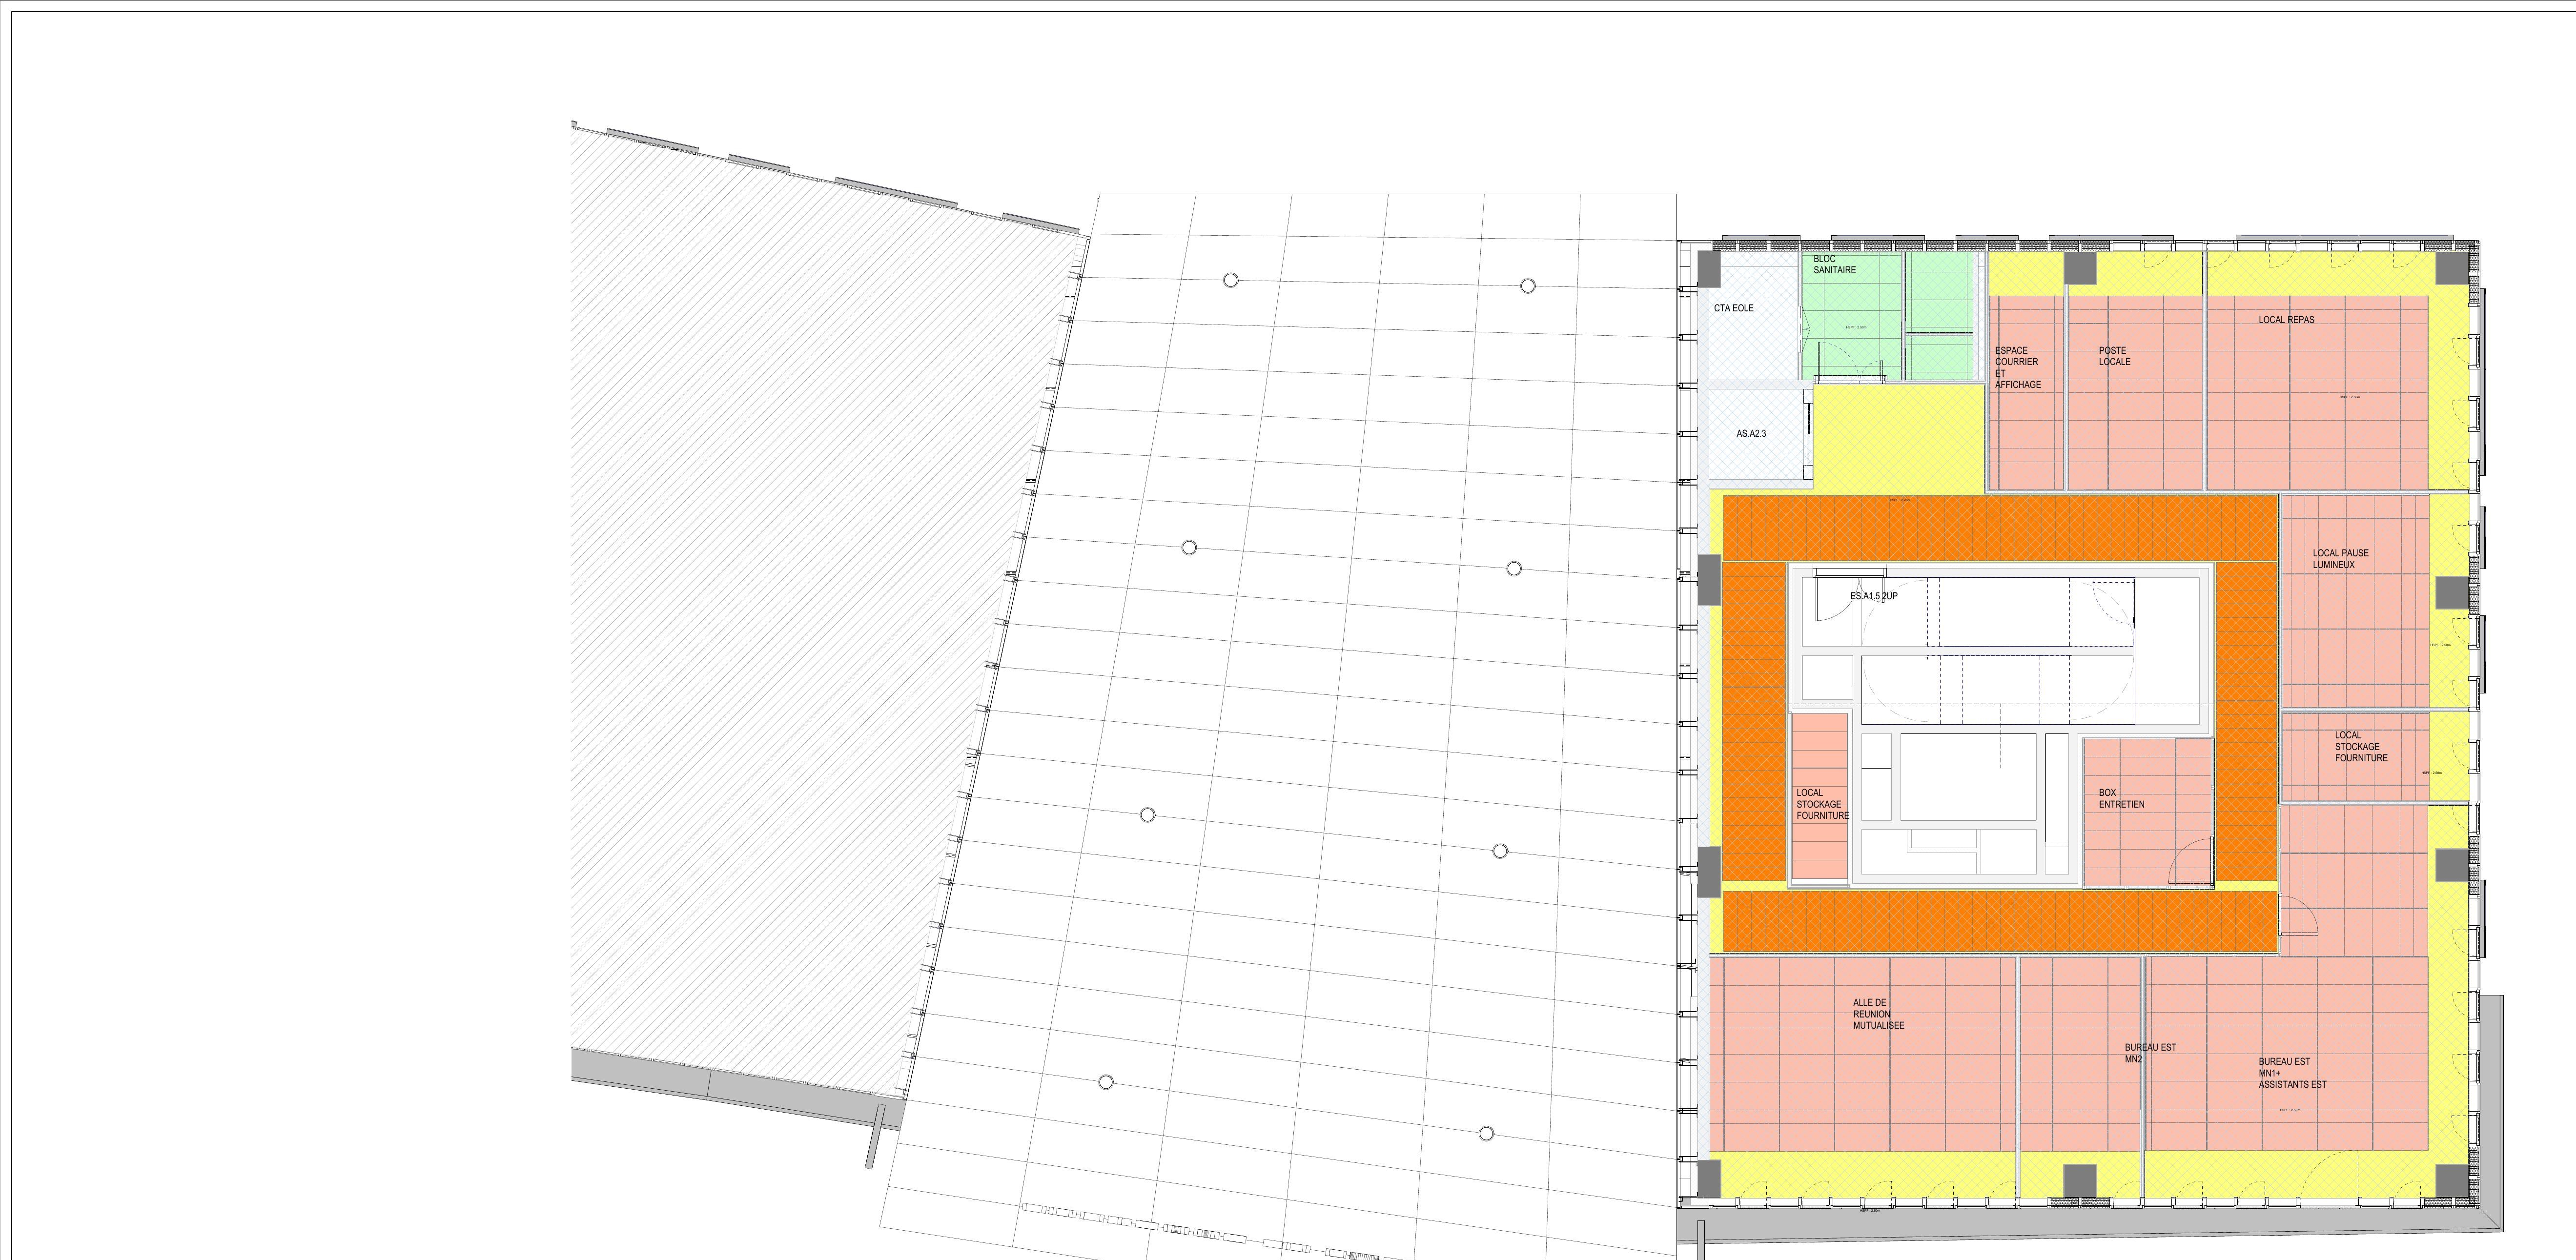This screenshot has height=1260, width=2576.
Task: Click ESPACE COURRIER ET AFFICHAGE label
Action: (x=2017, y=368)
